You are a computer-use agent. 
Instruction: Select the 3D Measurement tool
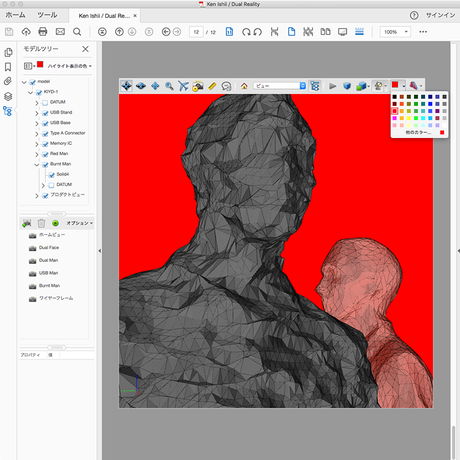pyautogui.click(x=212, y=86)
